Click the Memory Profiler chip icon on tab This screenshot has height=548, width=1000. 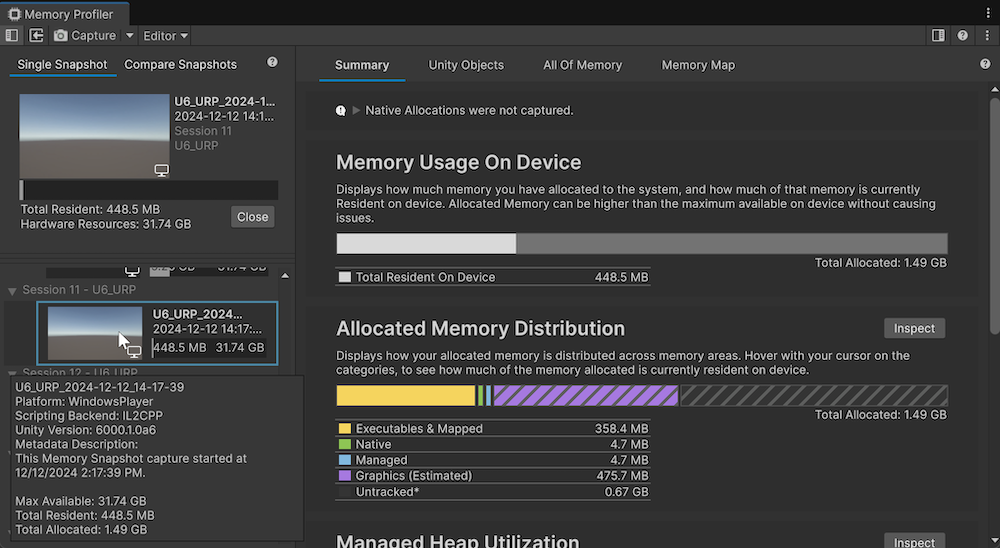click(14, 14)
